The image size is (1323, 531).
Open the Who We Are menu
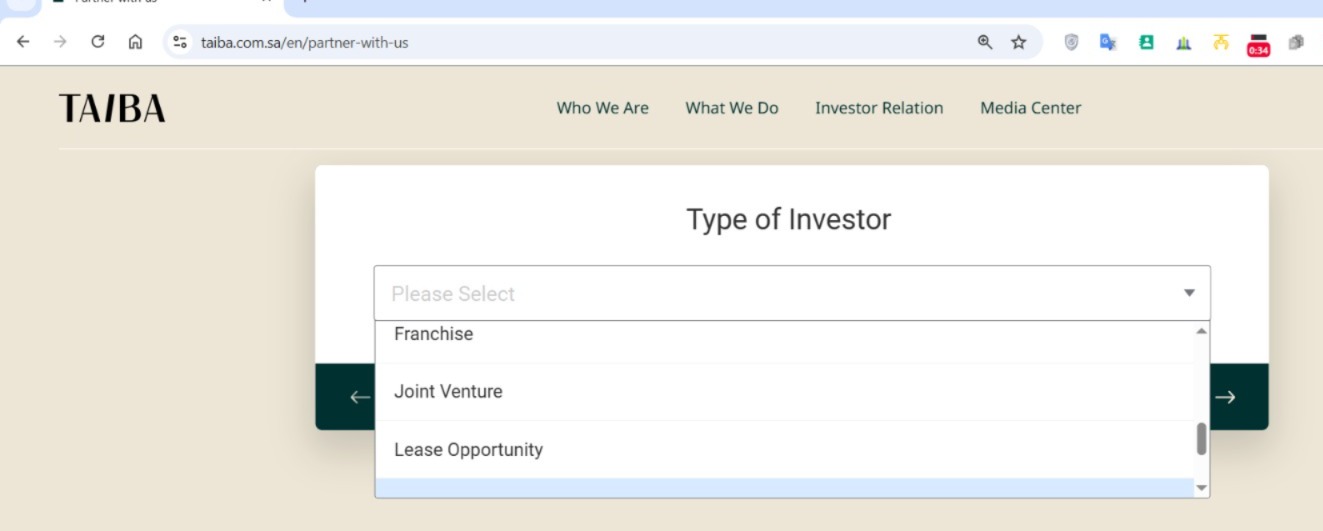tap(603, 108)
